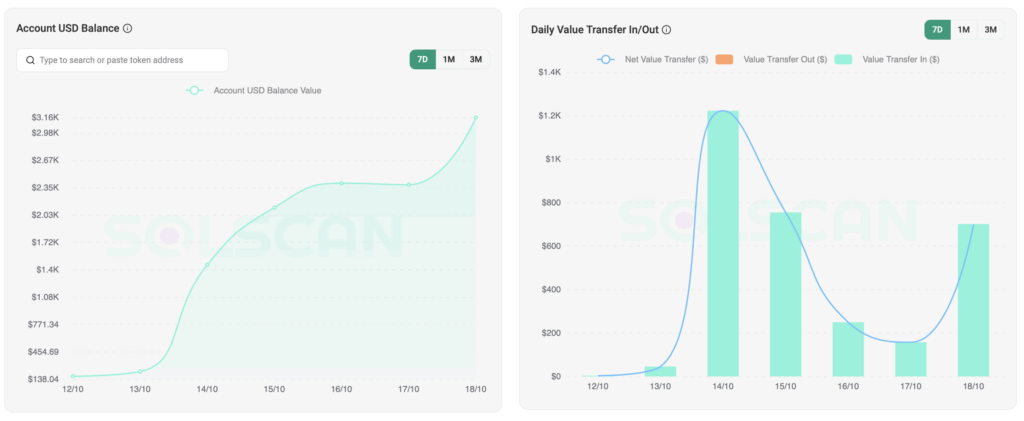The image size is (1024, 421).
Task: Click the 18/10 data point on balance line
Action: pyautogui.click(x=476, y=118)
